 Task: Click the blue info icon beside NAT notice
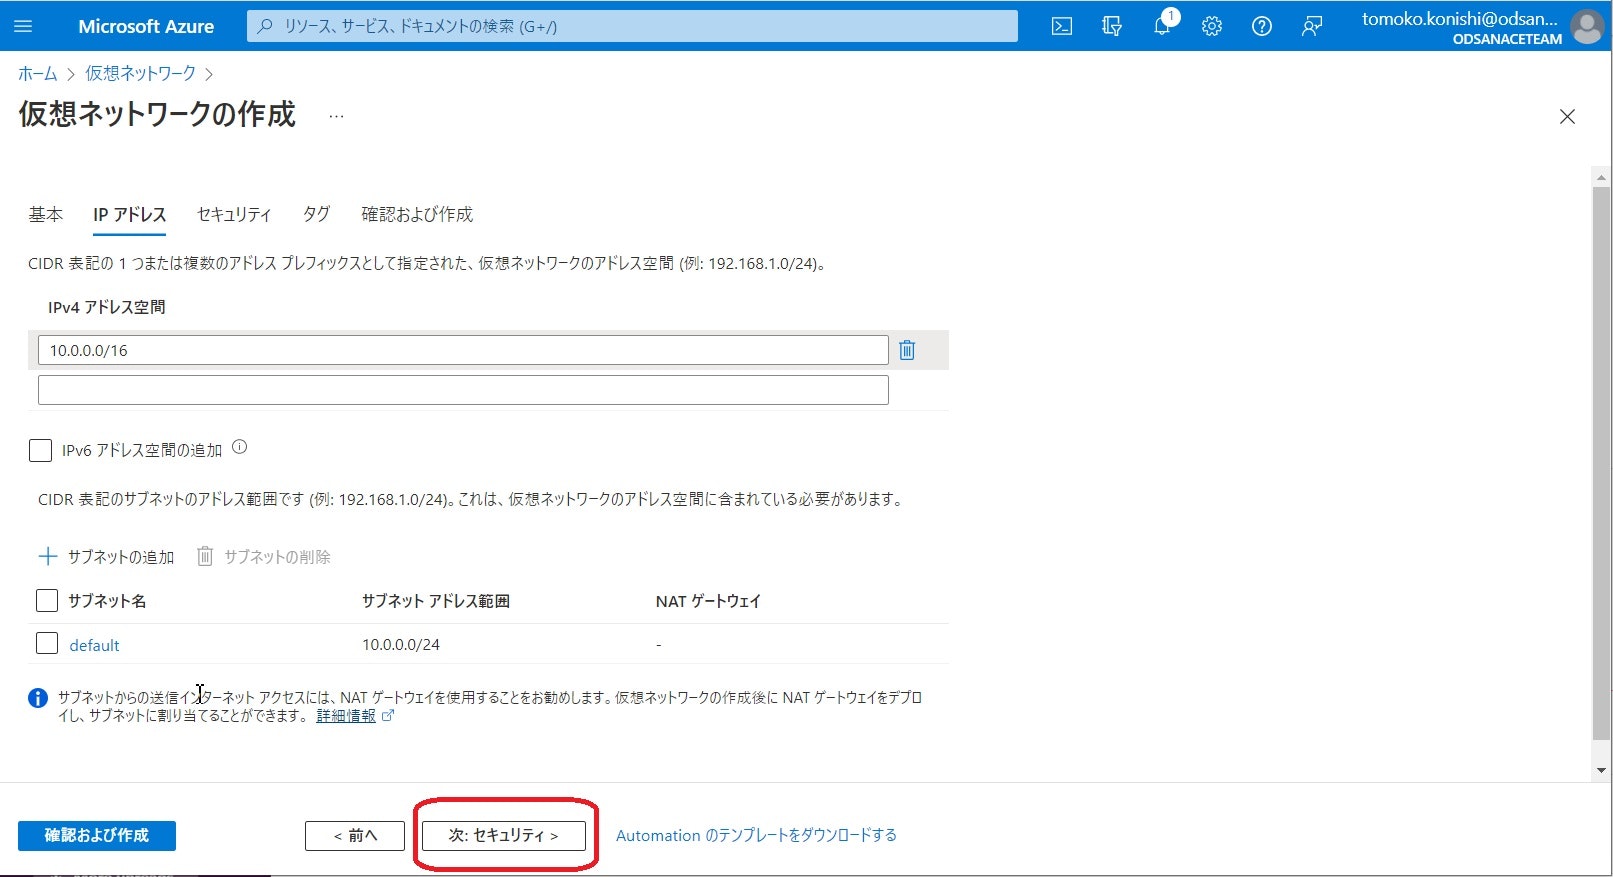(38, 698)
